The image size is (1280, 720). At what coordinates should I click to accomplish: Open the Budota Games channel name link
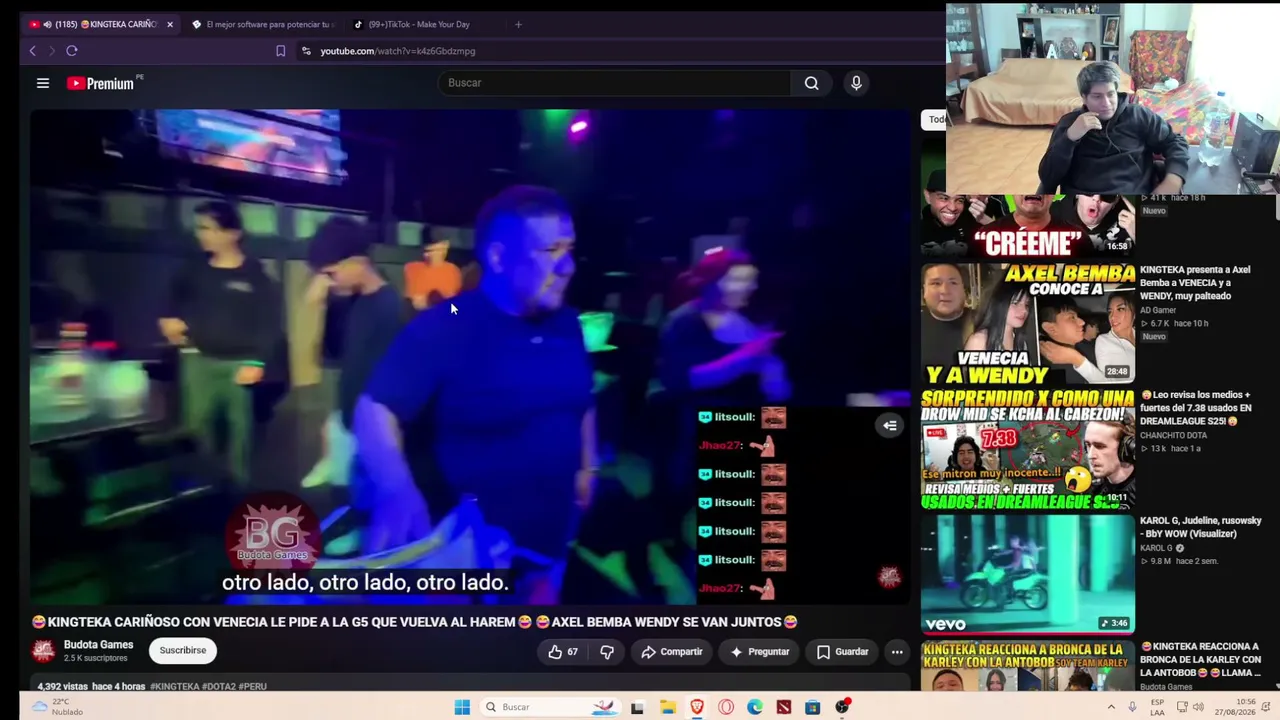click(98, 645)
